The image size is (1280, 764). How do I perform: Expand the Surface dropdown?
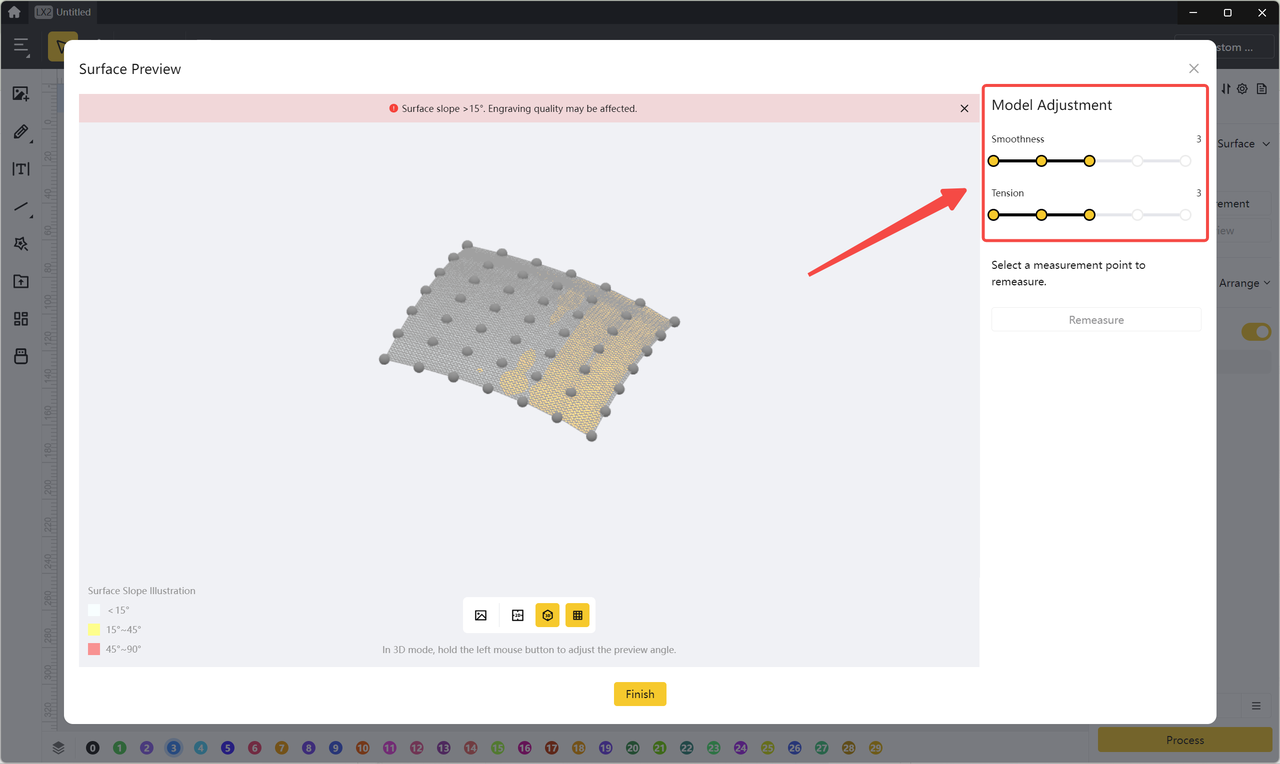pos(1244,144)
